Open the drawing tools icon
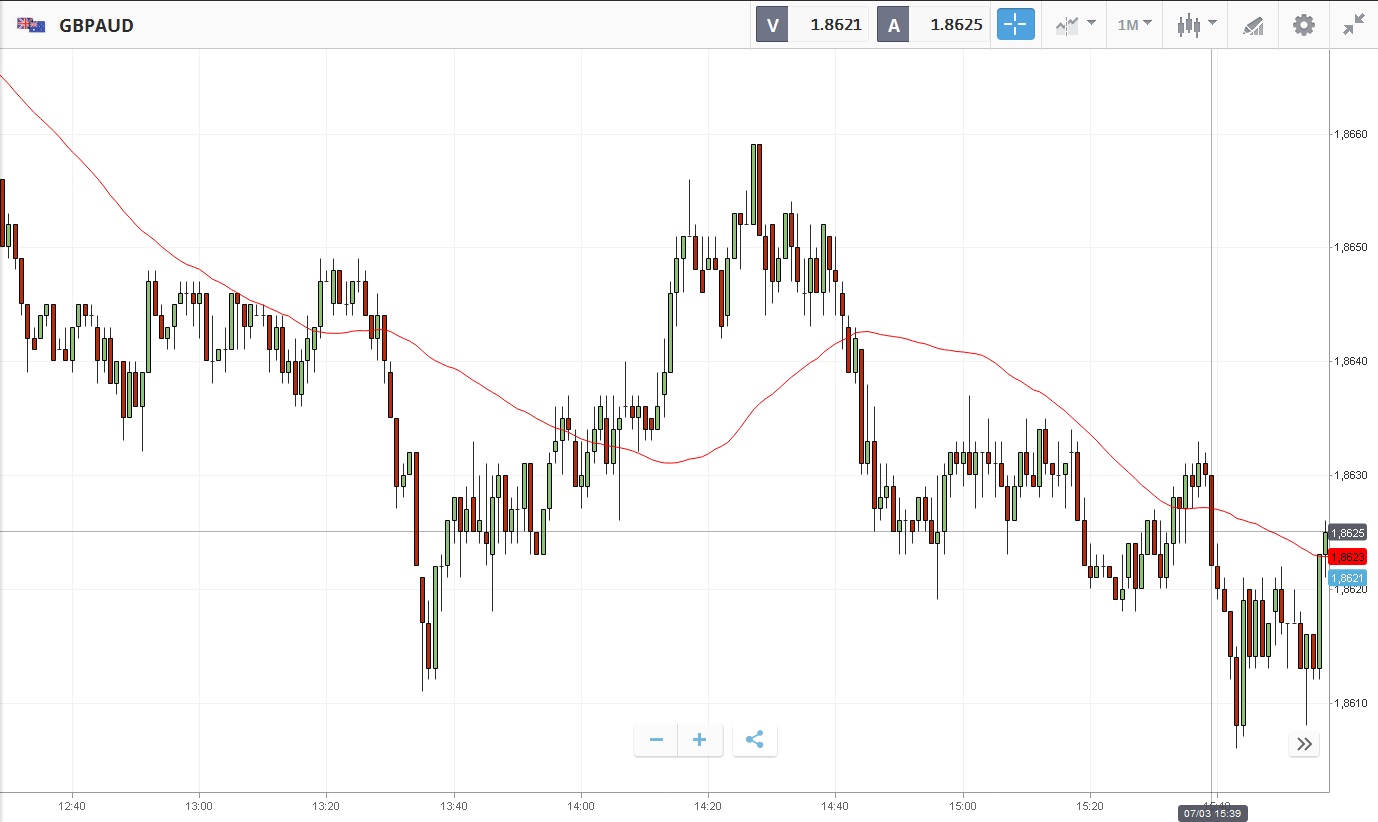Screen dimensions: 1378x822 1253,25
